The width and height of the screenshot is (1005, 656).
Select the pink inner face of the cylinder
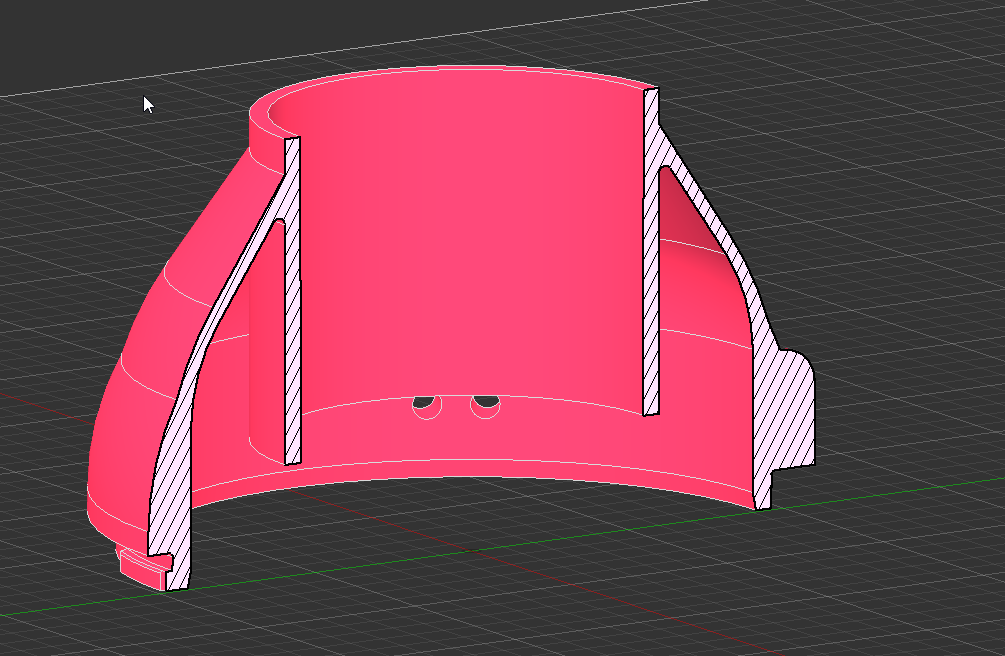point(470,250)
